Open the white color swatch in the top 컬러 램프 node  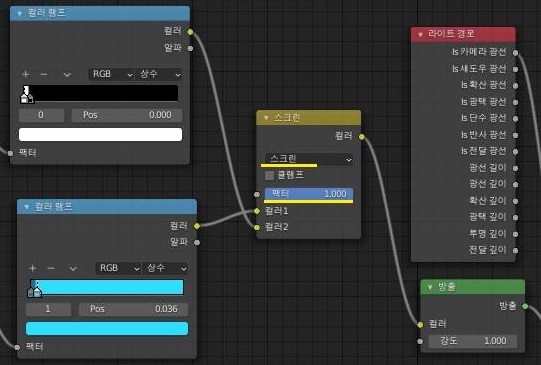[x=100, y=135]
